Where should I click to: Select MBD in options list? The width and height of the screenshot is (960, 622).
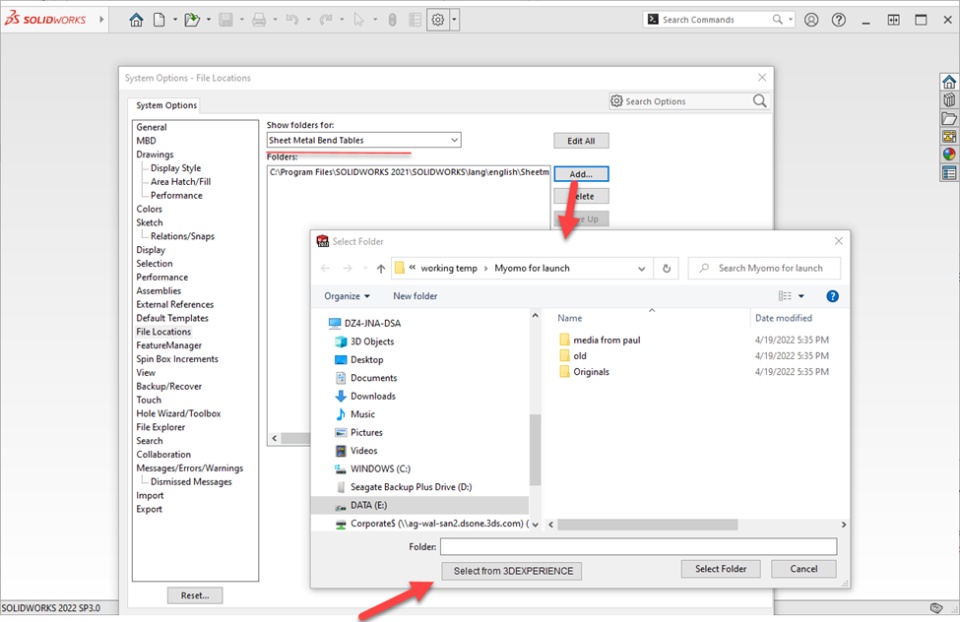pyautogui.click(x=146, y=141)
